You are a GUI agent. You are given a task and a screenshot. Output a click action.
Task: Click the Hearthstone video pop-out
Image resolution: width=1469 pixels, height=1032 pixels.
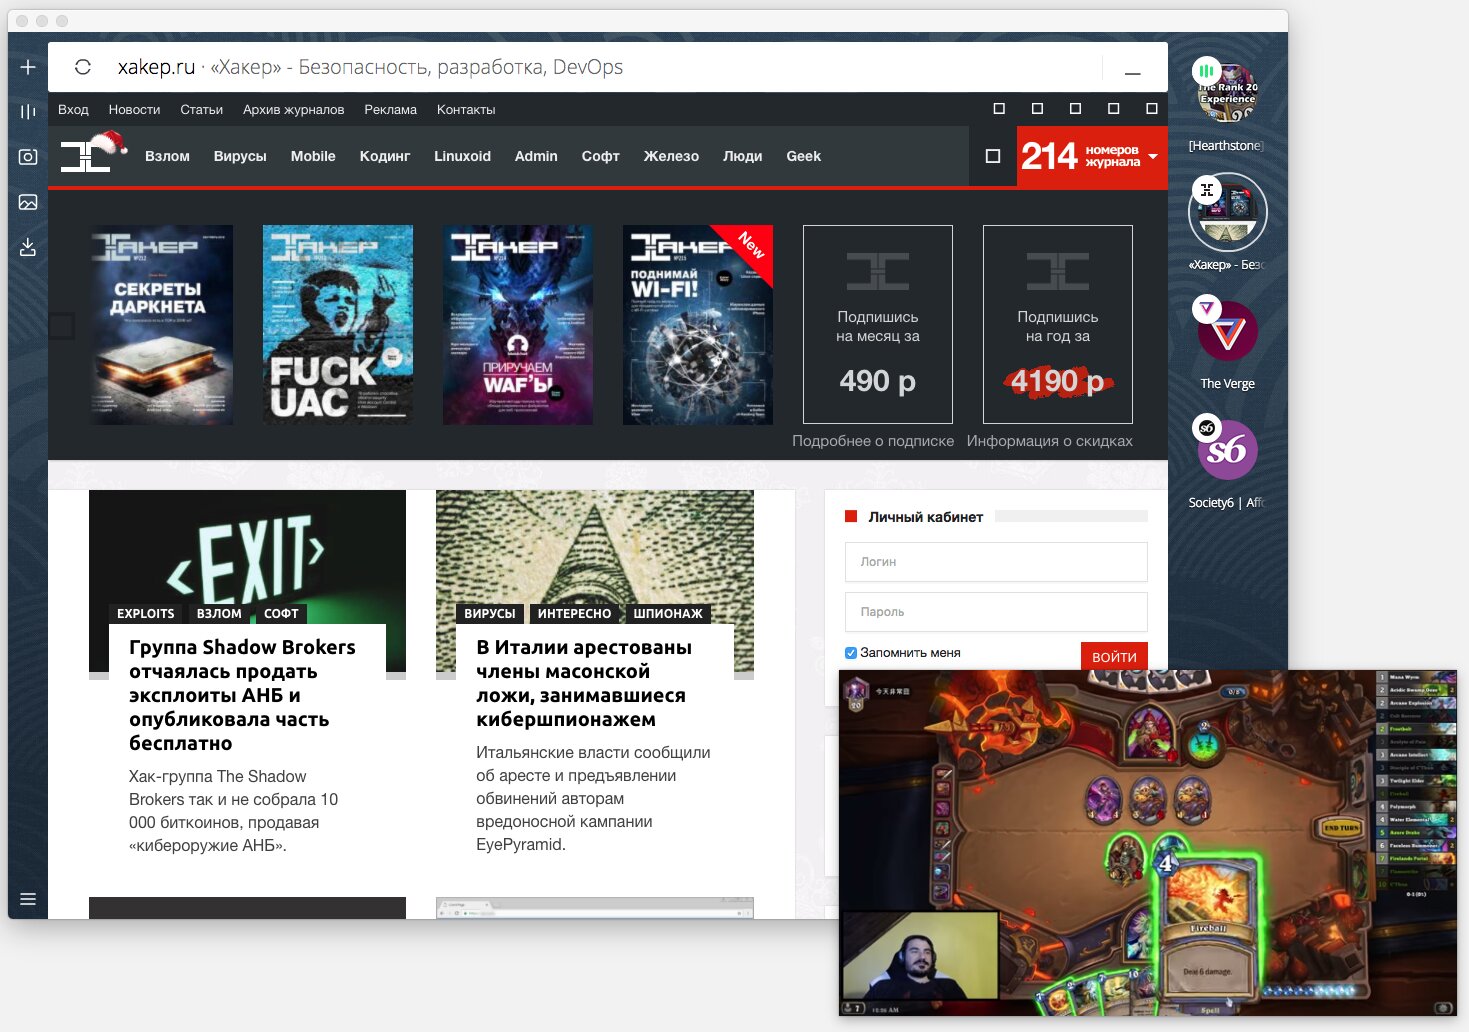(x=1148, y=843)
